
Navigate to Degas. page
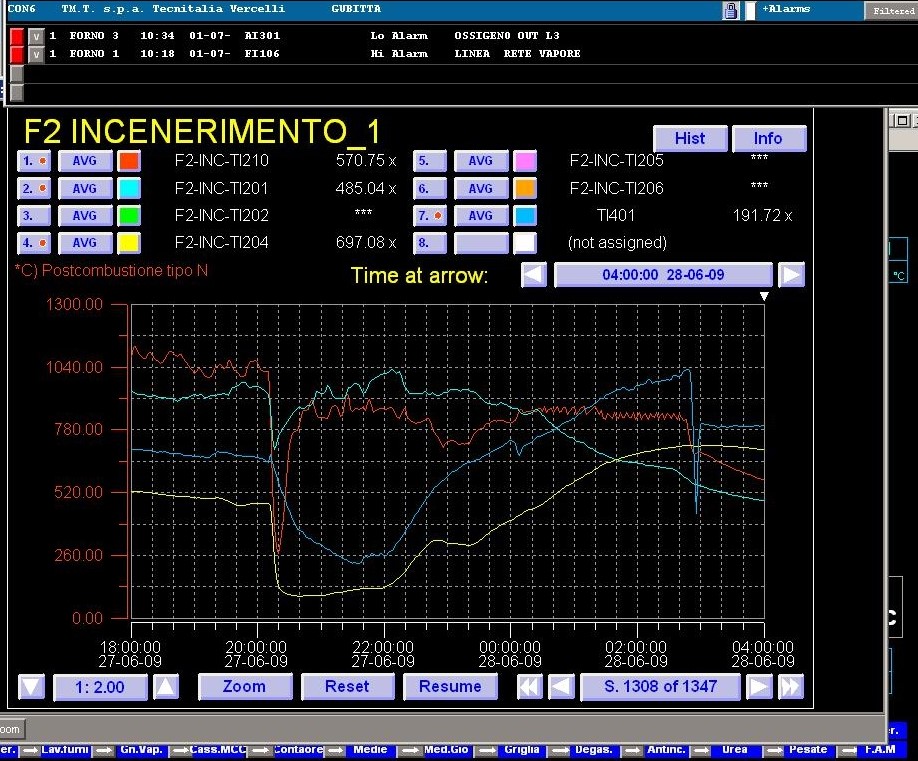(594, 749)
